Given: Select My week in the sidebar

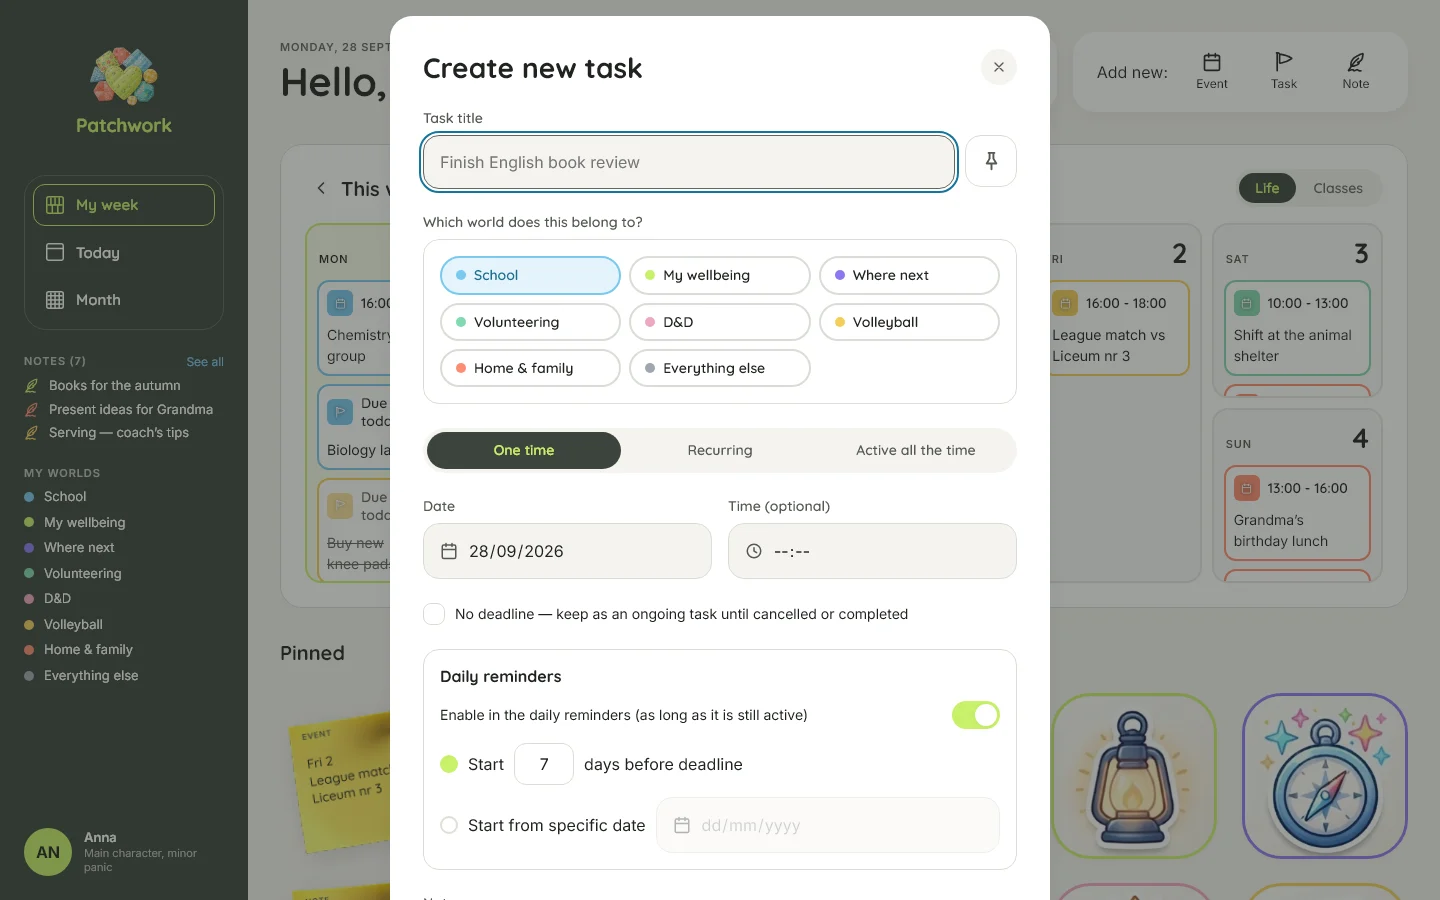Looking at the screenshot, I should [x=124, y=205].
